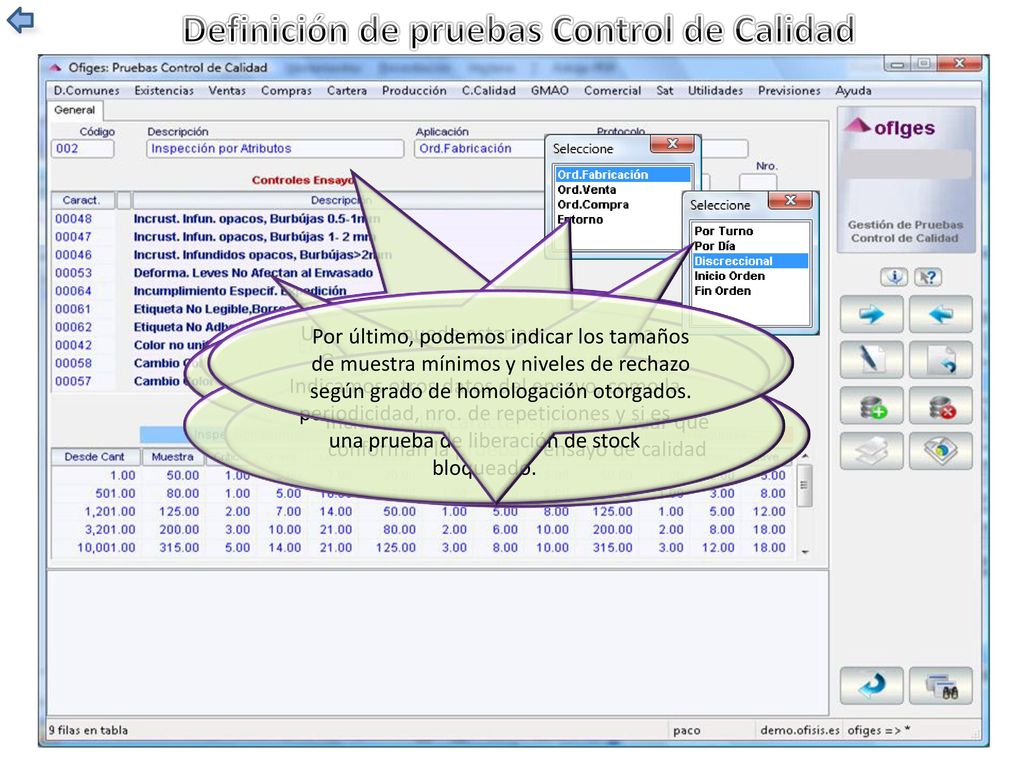Image resolution: width=1024 pixels, height=768 pixels.
Task: Click the Caract. column header
Action: pyautogui.click(x=82, y=200)
